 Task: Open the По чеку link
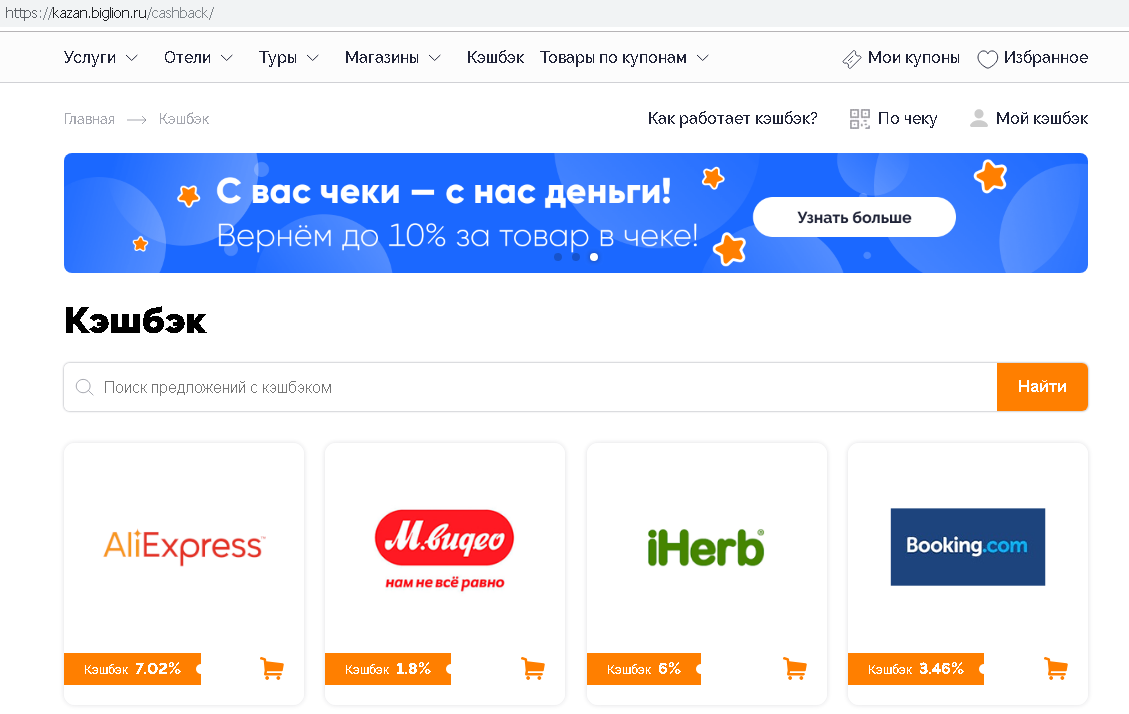[907, 119]
